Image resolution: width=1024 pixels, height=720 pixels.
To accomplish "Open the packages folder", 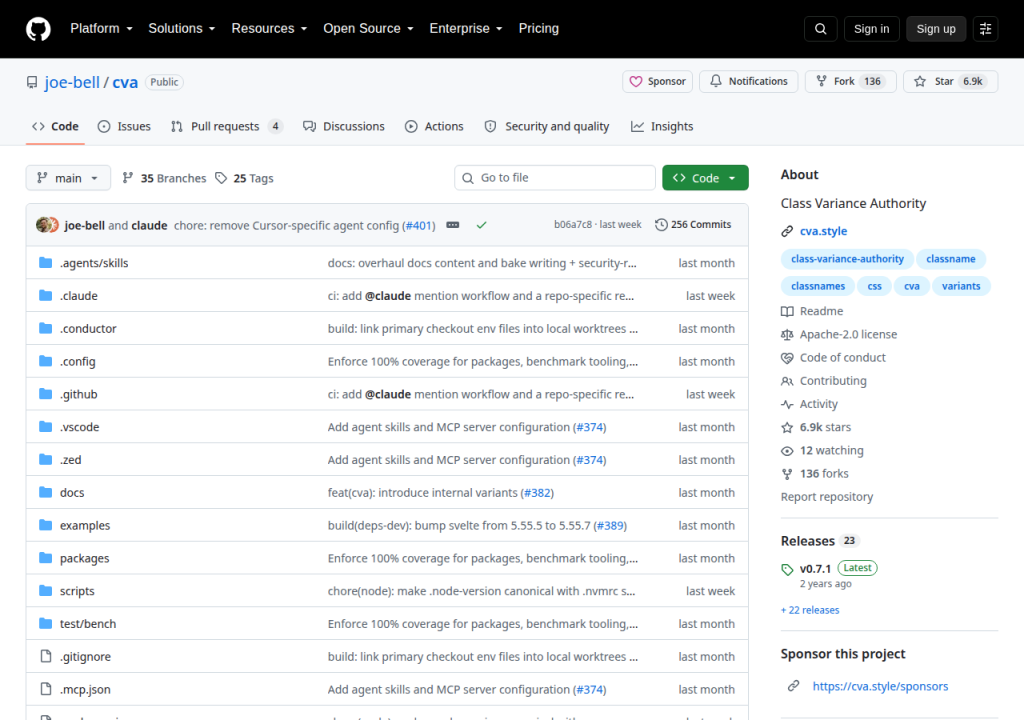I will 84,558.
